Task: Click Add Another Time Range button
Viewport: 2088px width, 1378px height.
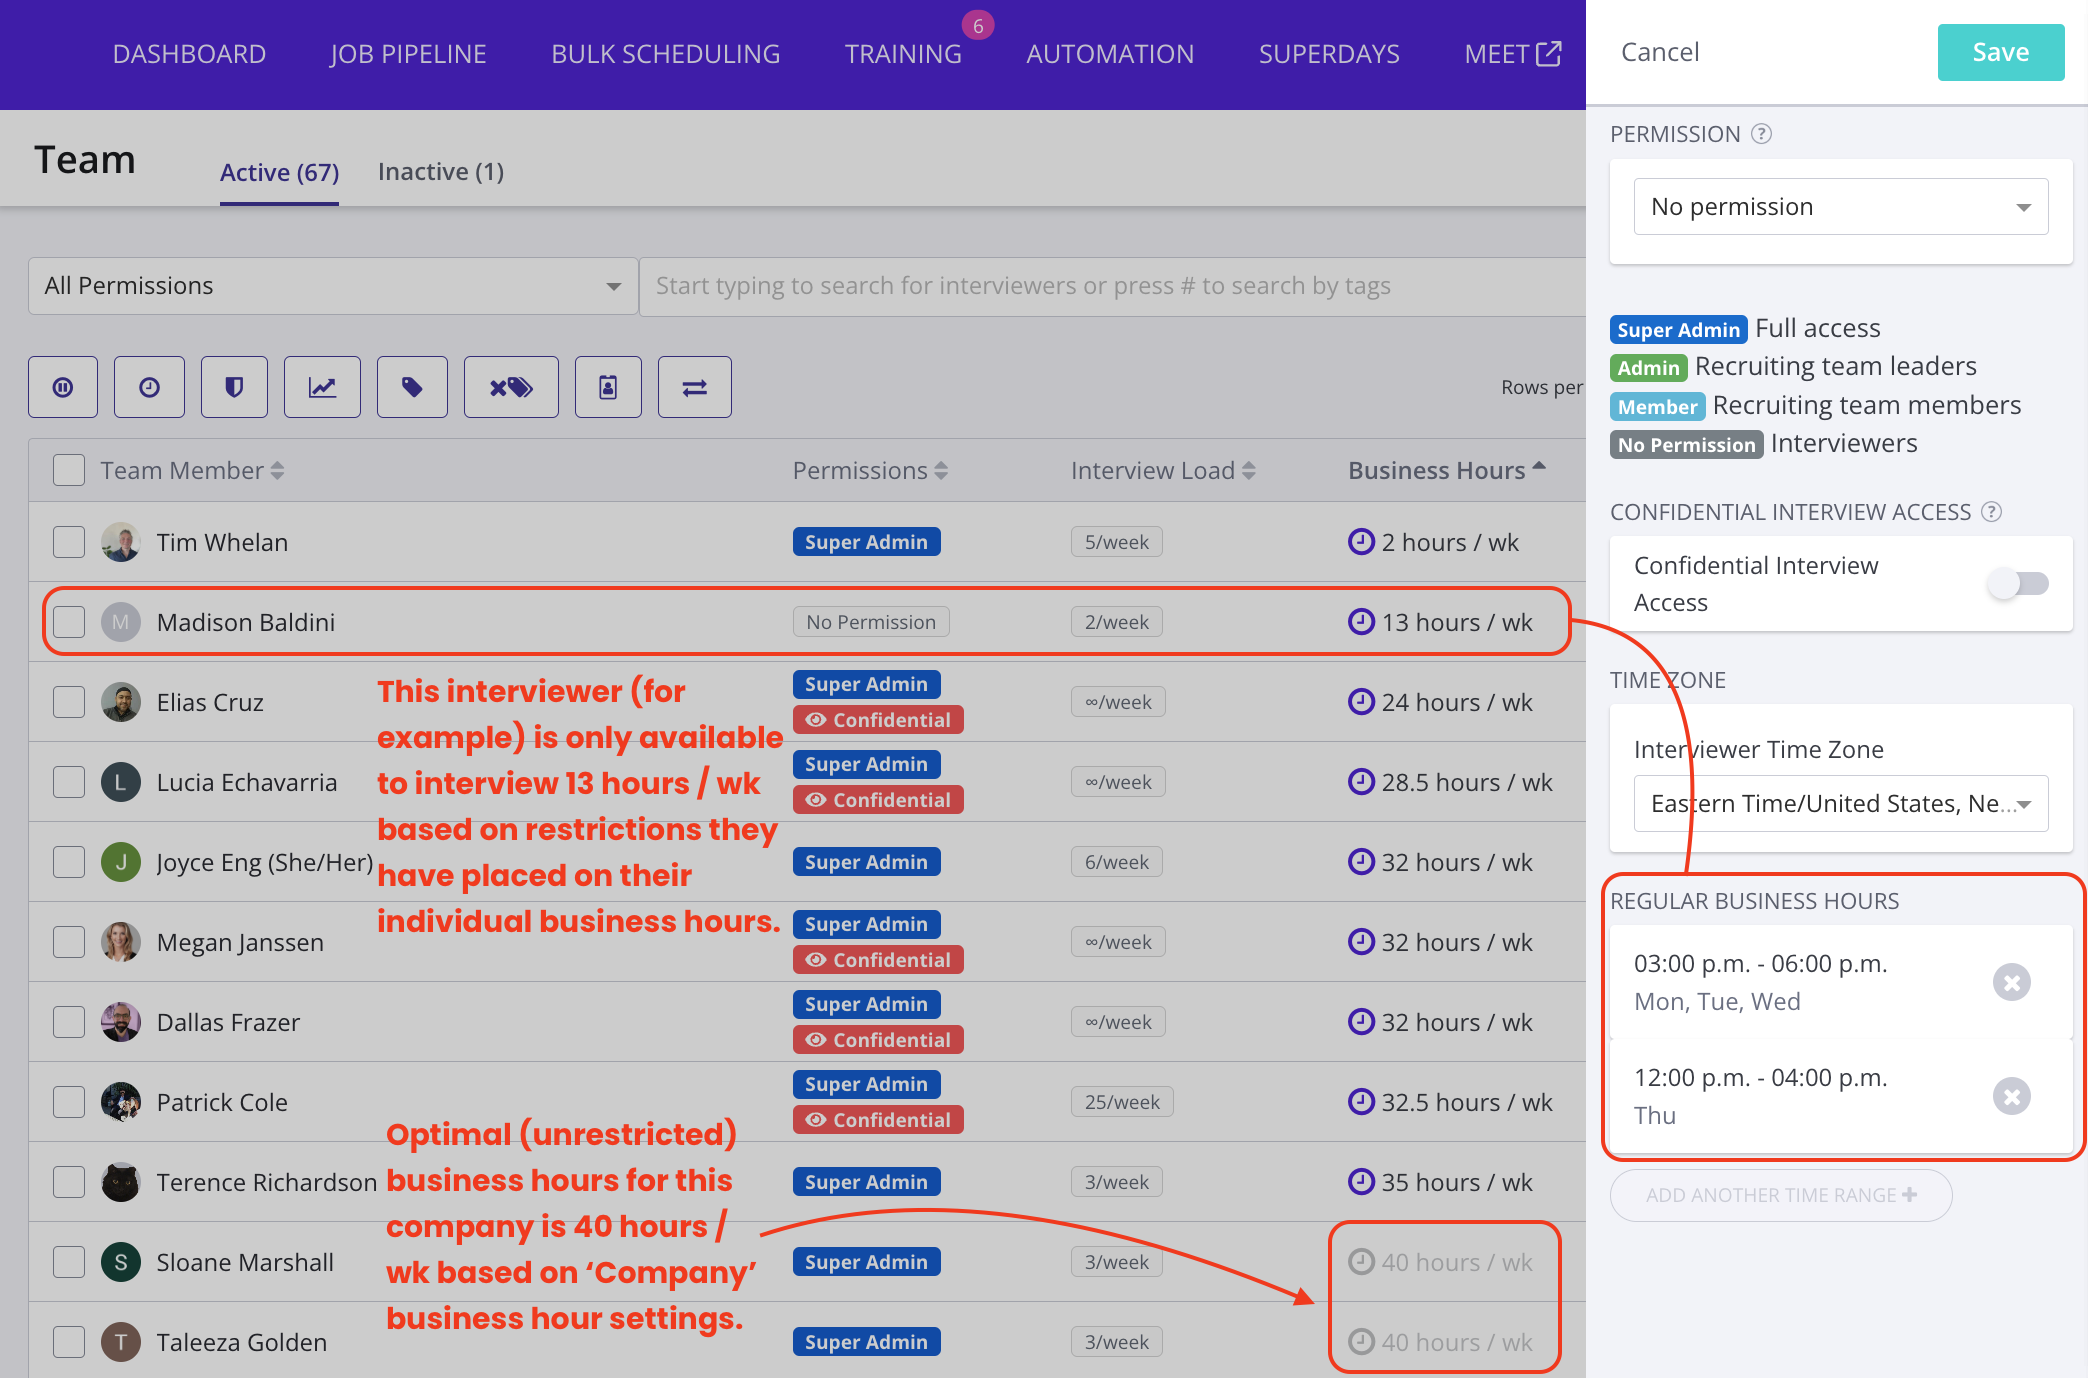Action: (1780, 1195)
